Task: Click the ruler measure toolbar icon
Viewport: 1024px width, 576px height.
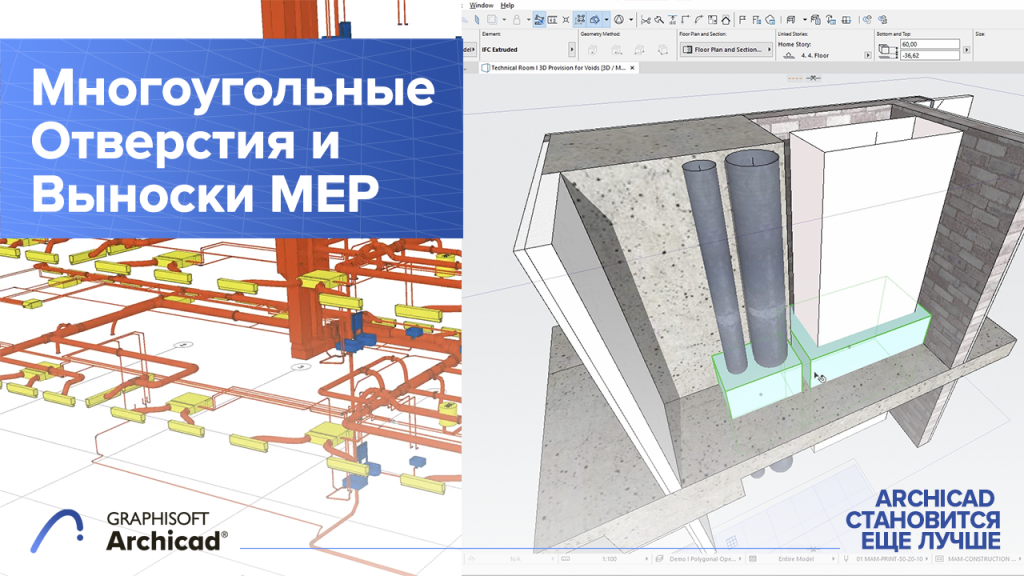Action: (x=552, y=20)
